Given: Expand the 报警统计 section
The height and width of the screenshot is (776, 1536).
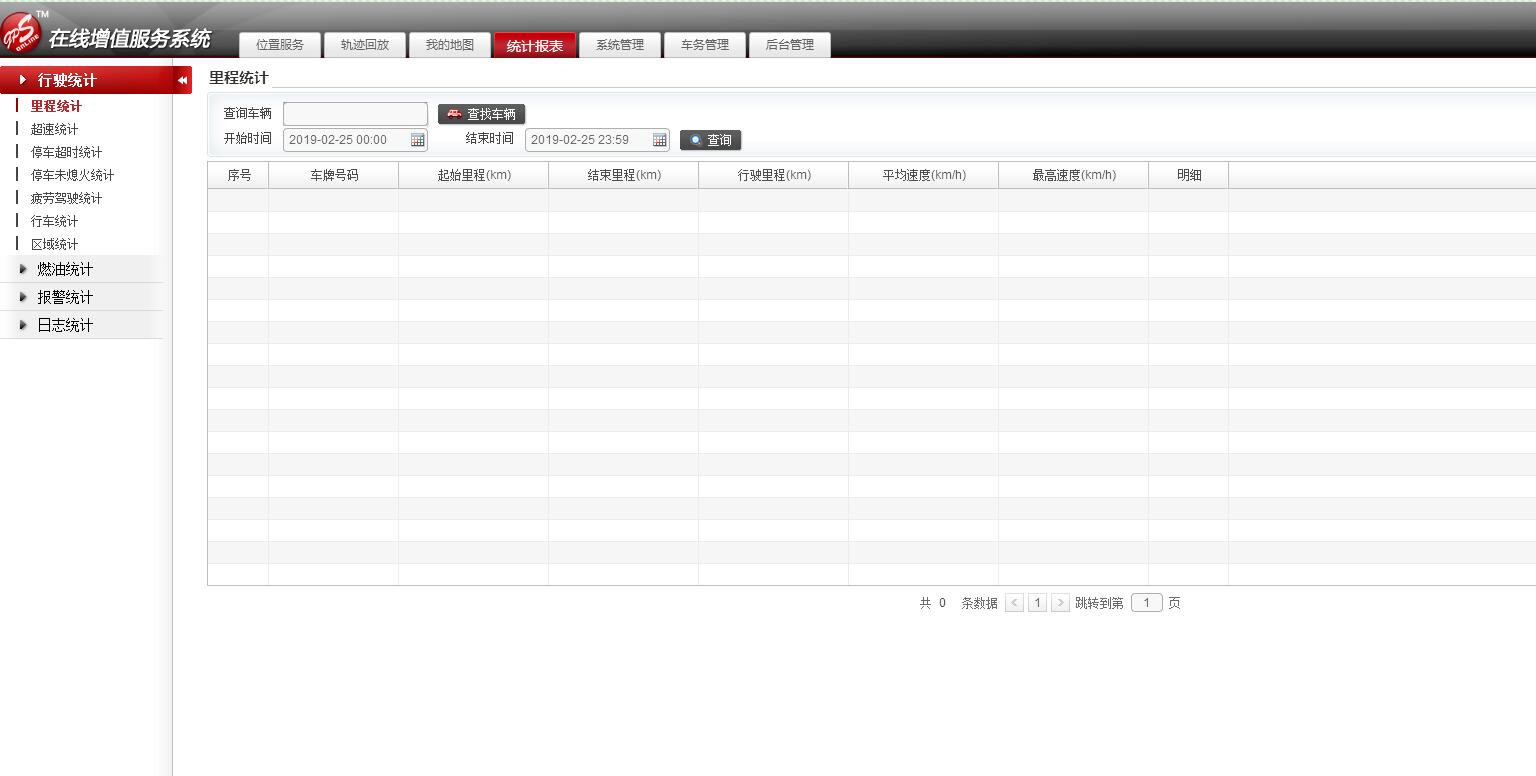Looking at the screenshot, I should (x=65, y=297).
